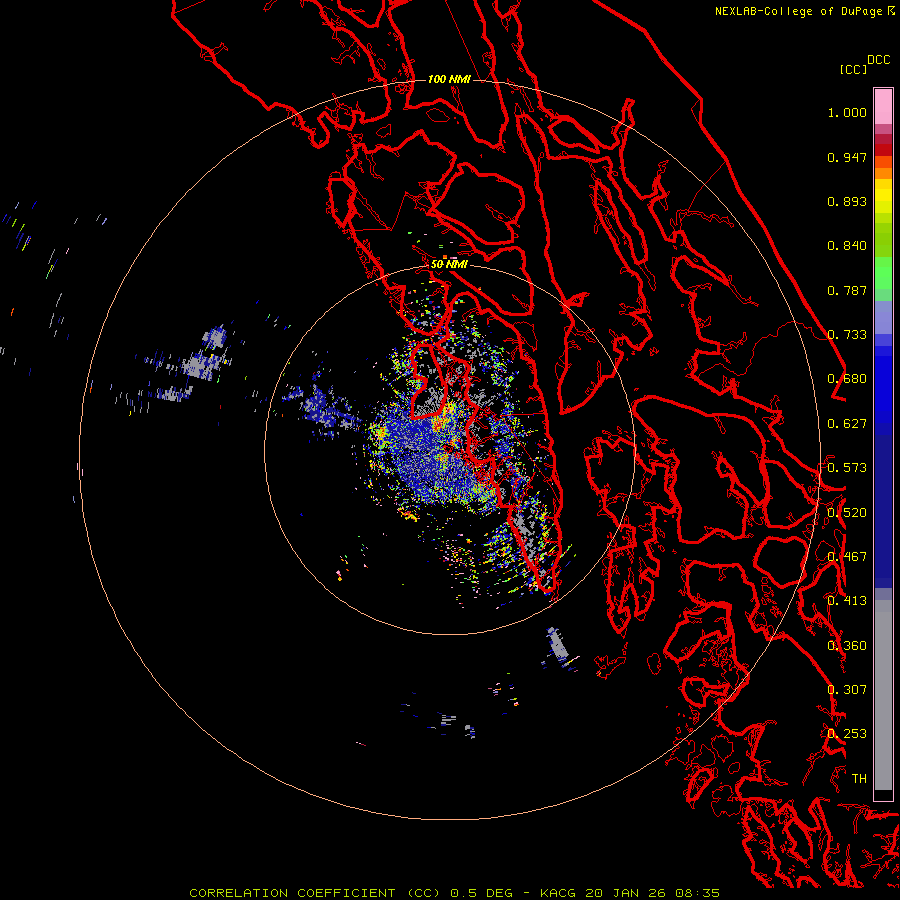
Task: Click the 0.787 color scale value
Action: pos(847,290)
